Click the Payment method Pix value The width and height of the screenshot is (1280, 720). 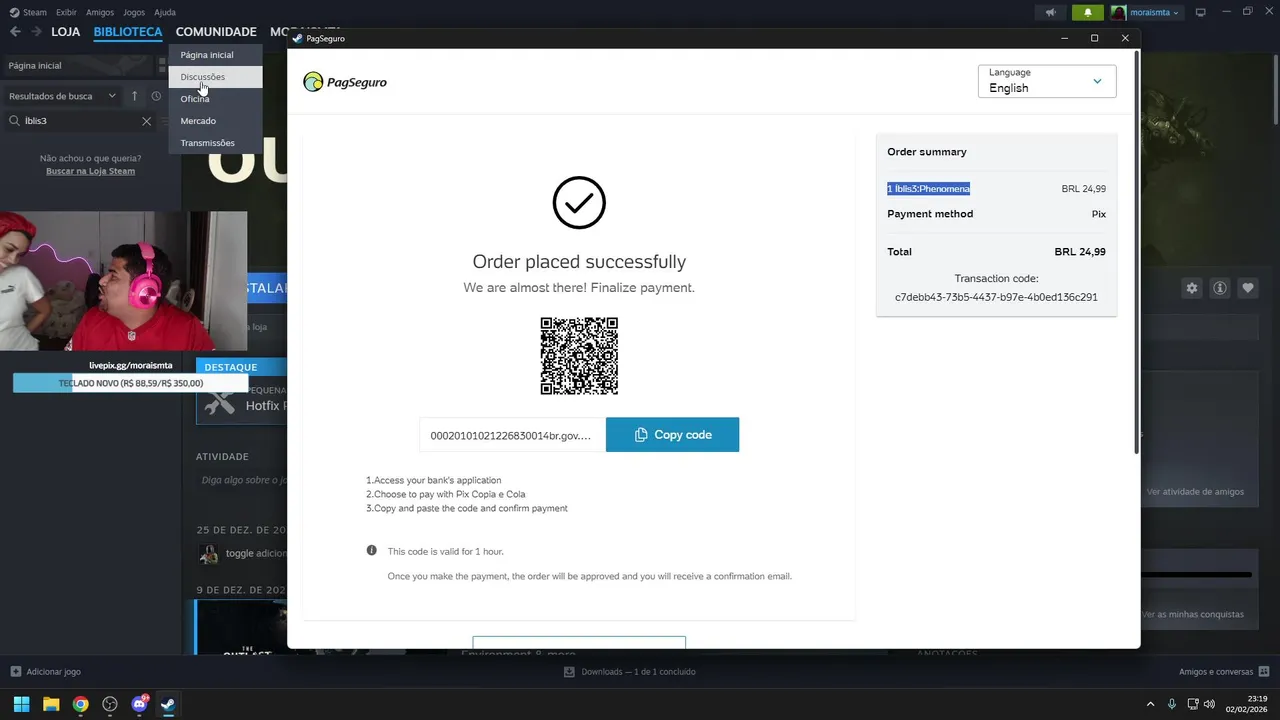pos(1099,214)
